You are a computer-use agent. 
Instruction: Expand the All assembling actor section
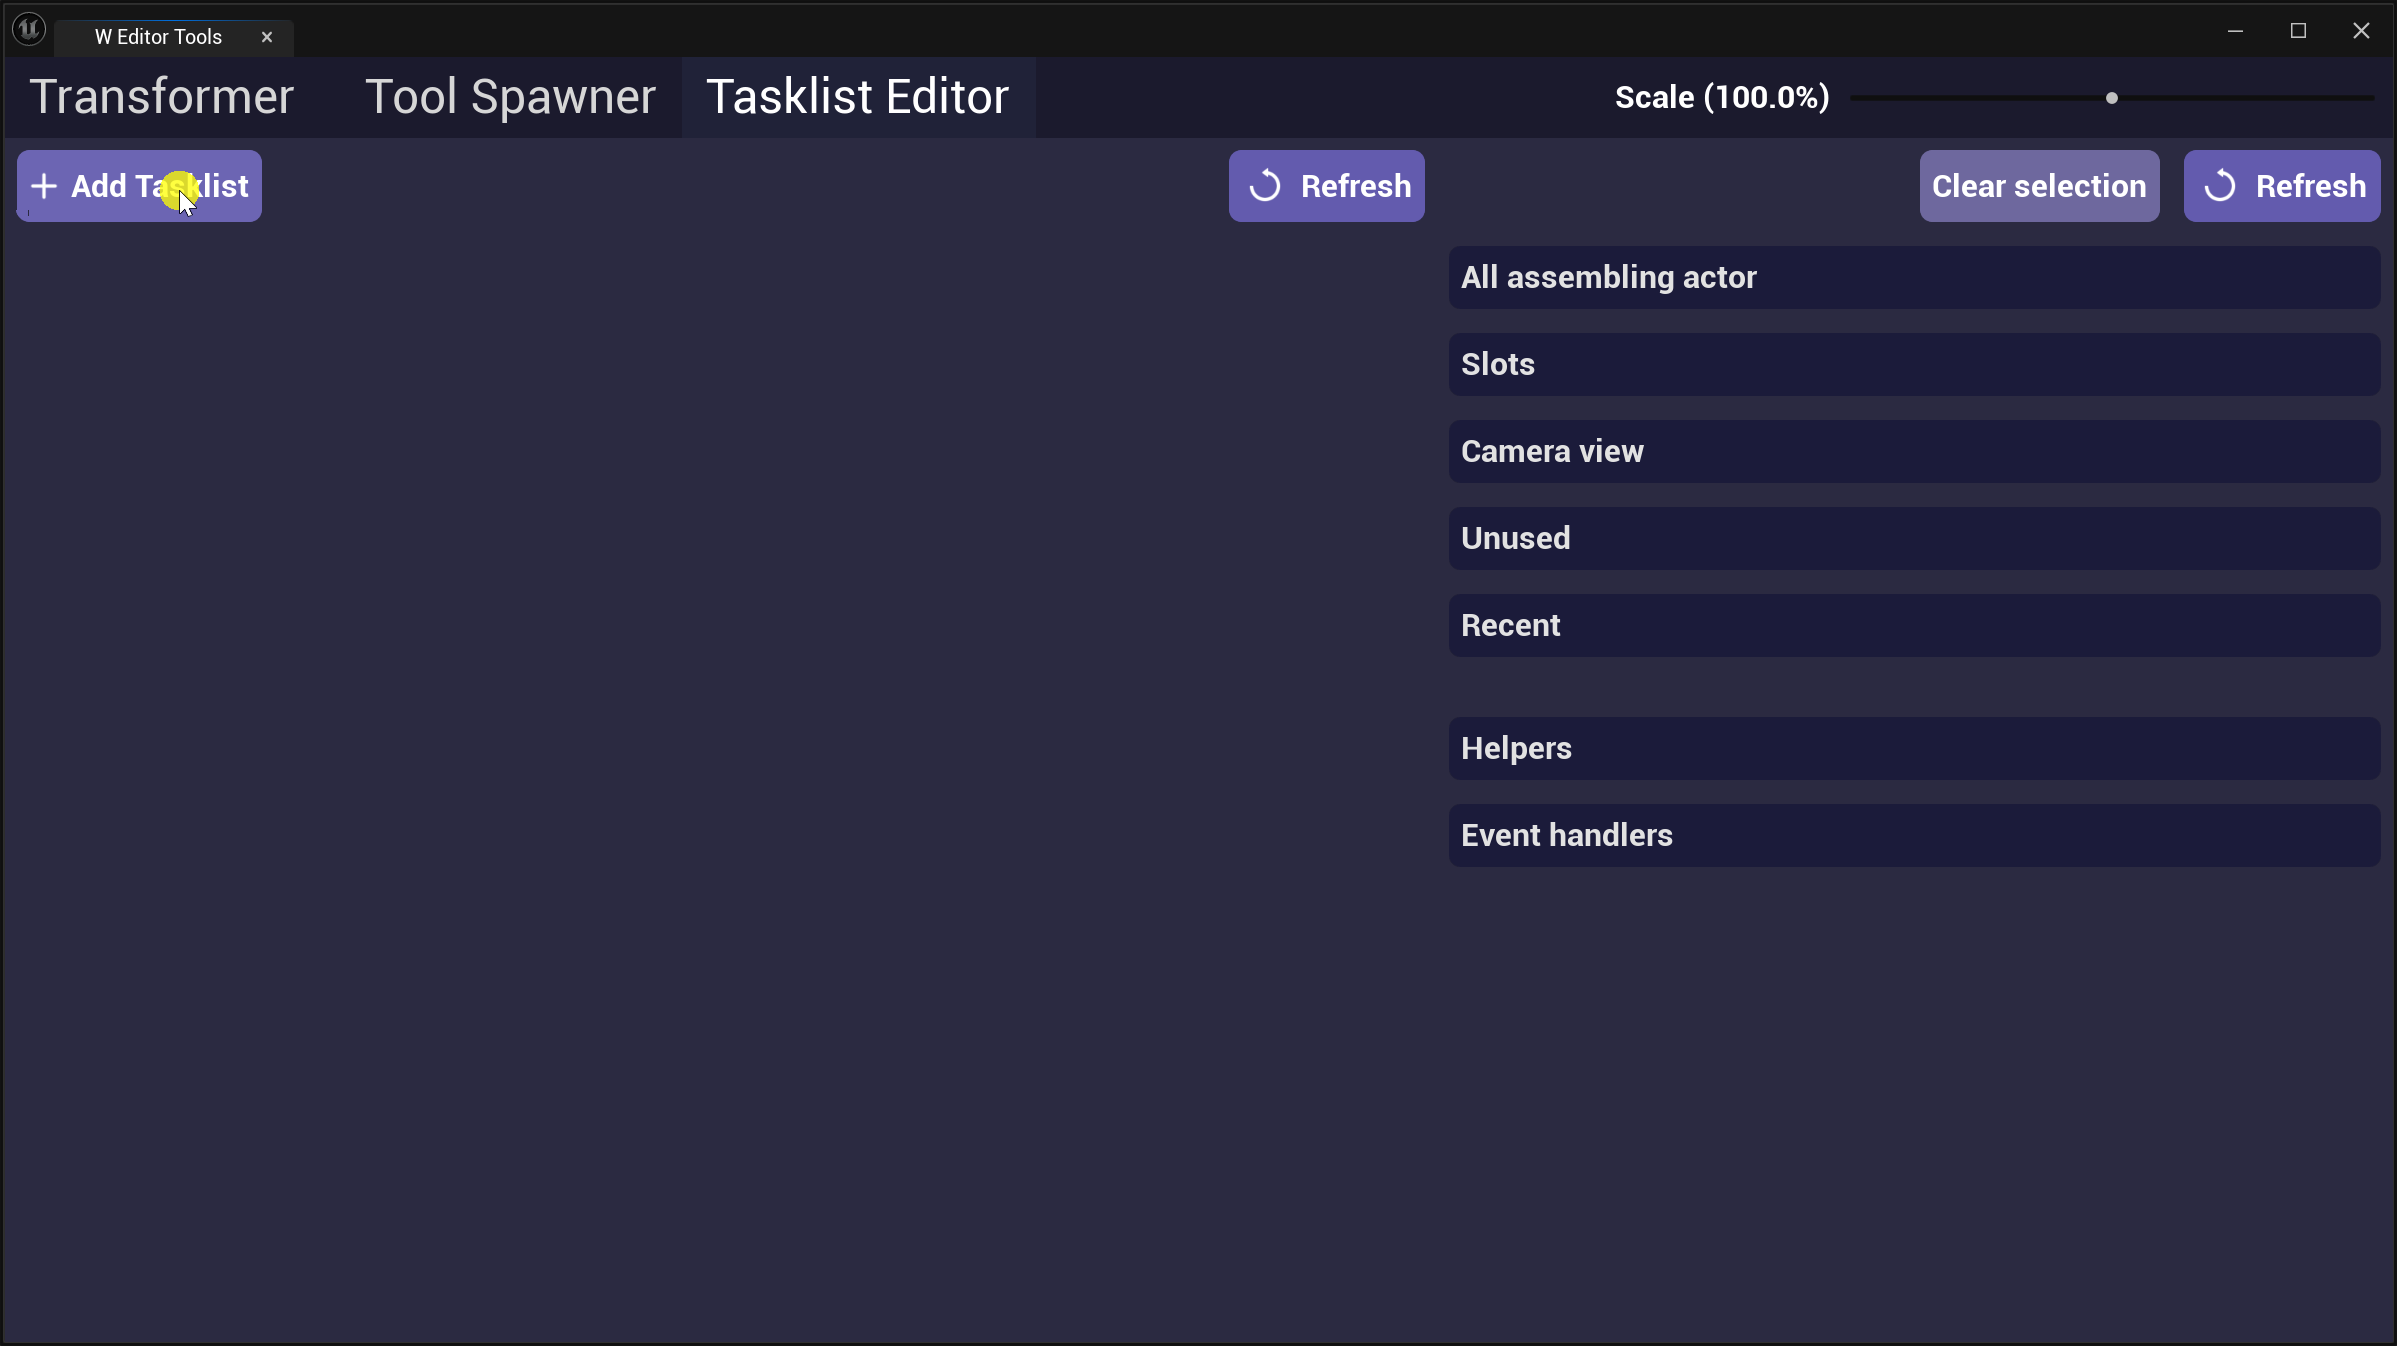pos(1913,277)
